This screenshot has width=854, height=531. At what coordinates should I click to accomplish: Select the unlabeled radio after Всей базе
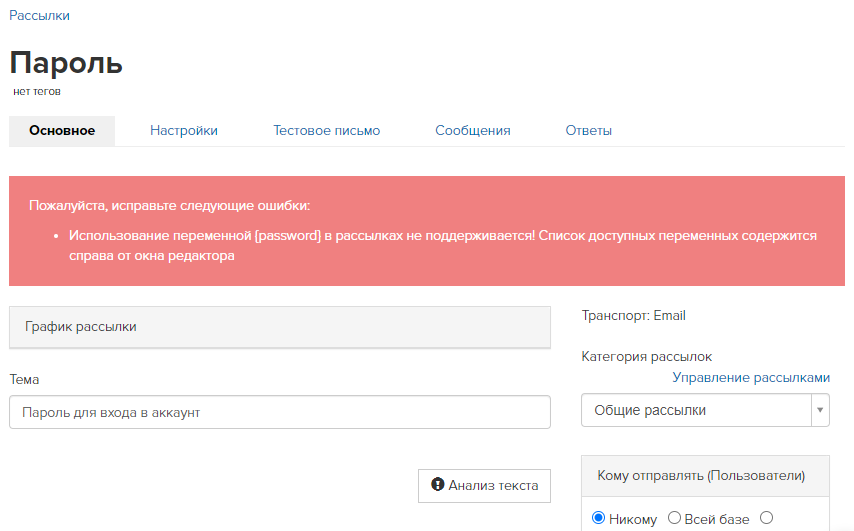(767, 518)
